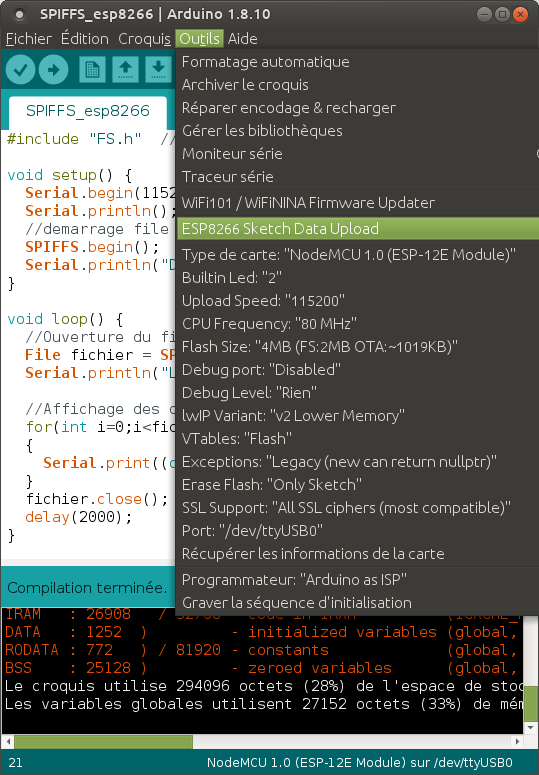Open the CPU Frequency option list
The image size is (539, 775).
(357, 324)
